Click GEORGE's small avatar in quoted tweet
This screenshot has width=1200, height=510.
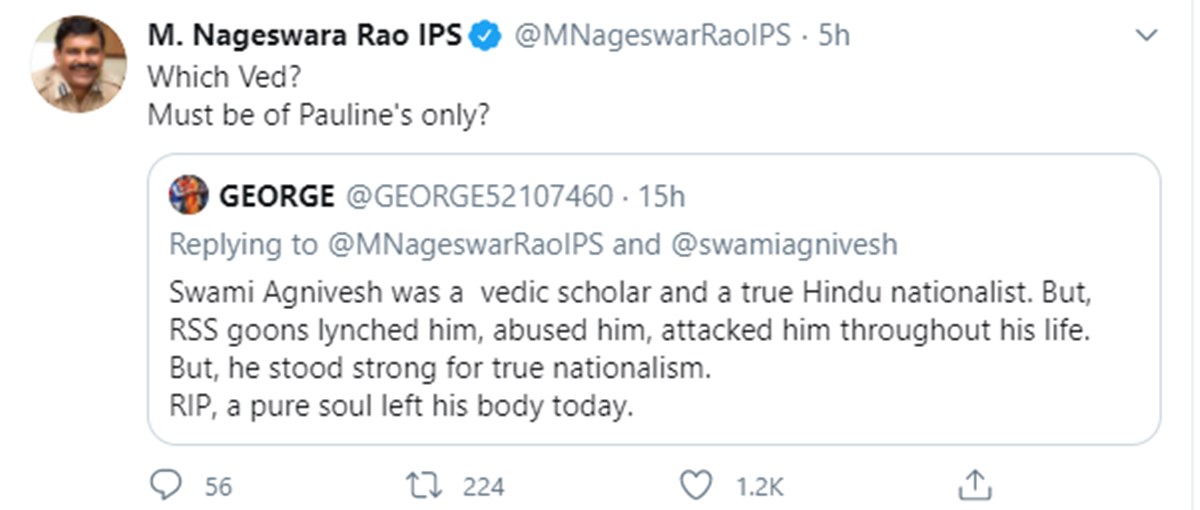[x=188, y=195]
